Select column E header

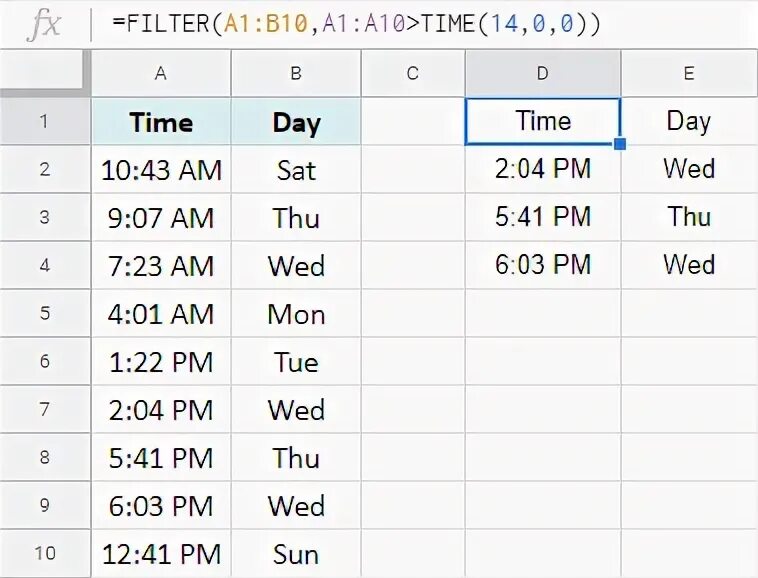tap(689, 74)
